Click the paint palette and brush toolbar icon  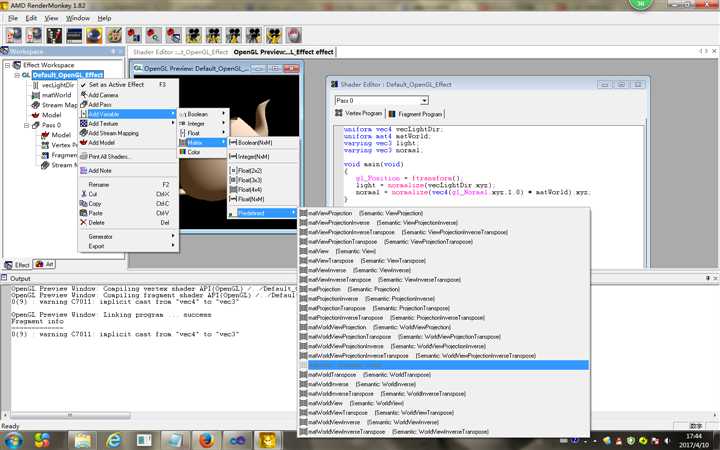coord(114,35)
